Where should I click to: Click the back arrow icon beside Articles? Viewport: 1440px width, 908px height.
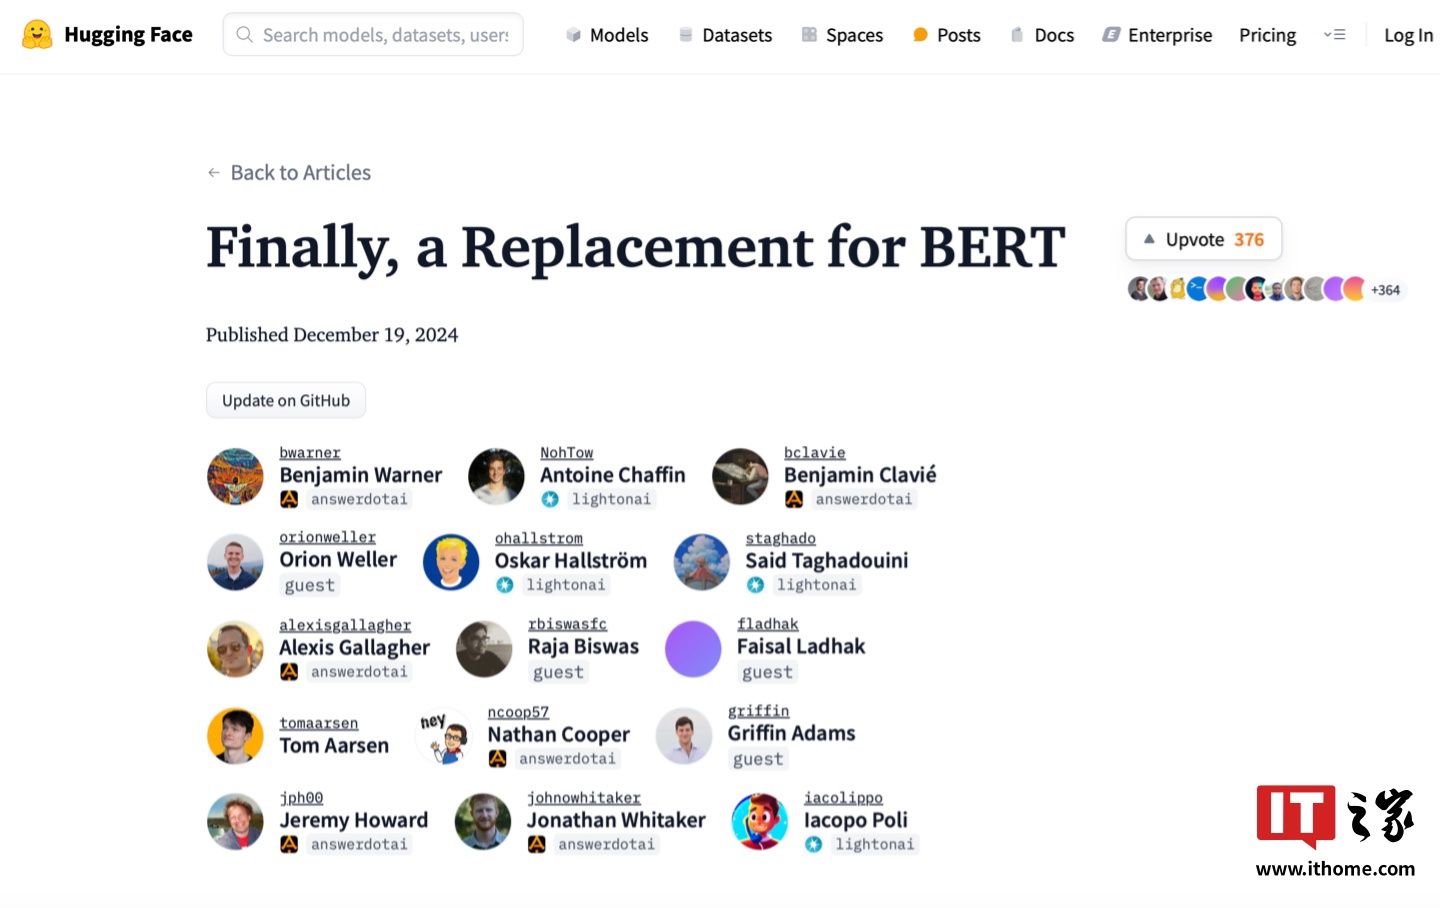[213, 173]
